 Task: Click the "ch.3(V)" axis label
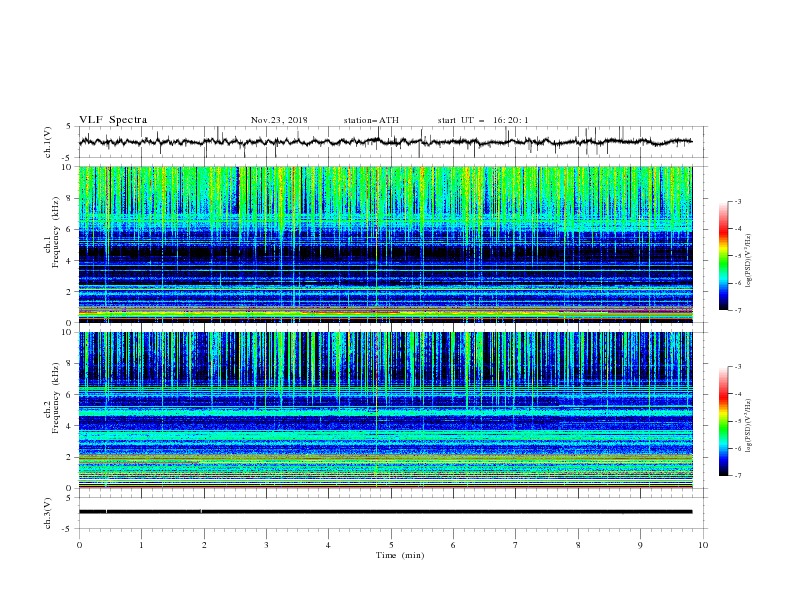pos(48,513)
